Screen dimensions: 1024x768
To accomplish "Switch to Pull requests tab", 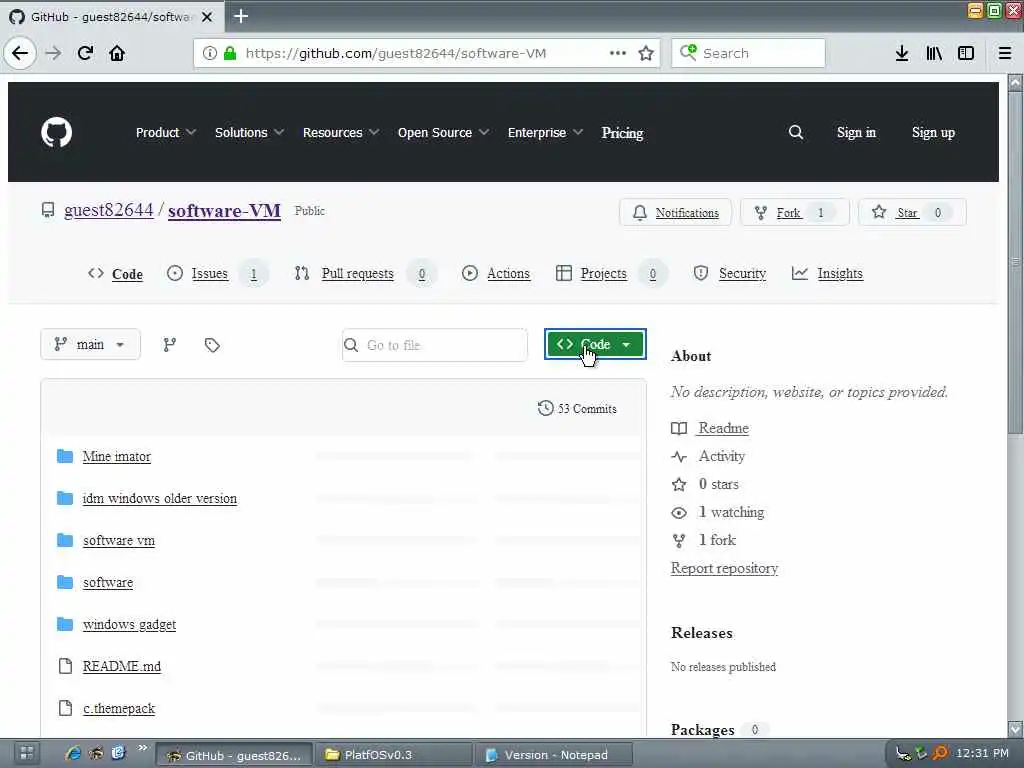I will click(365, 274).
